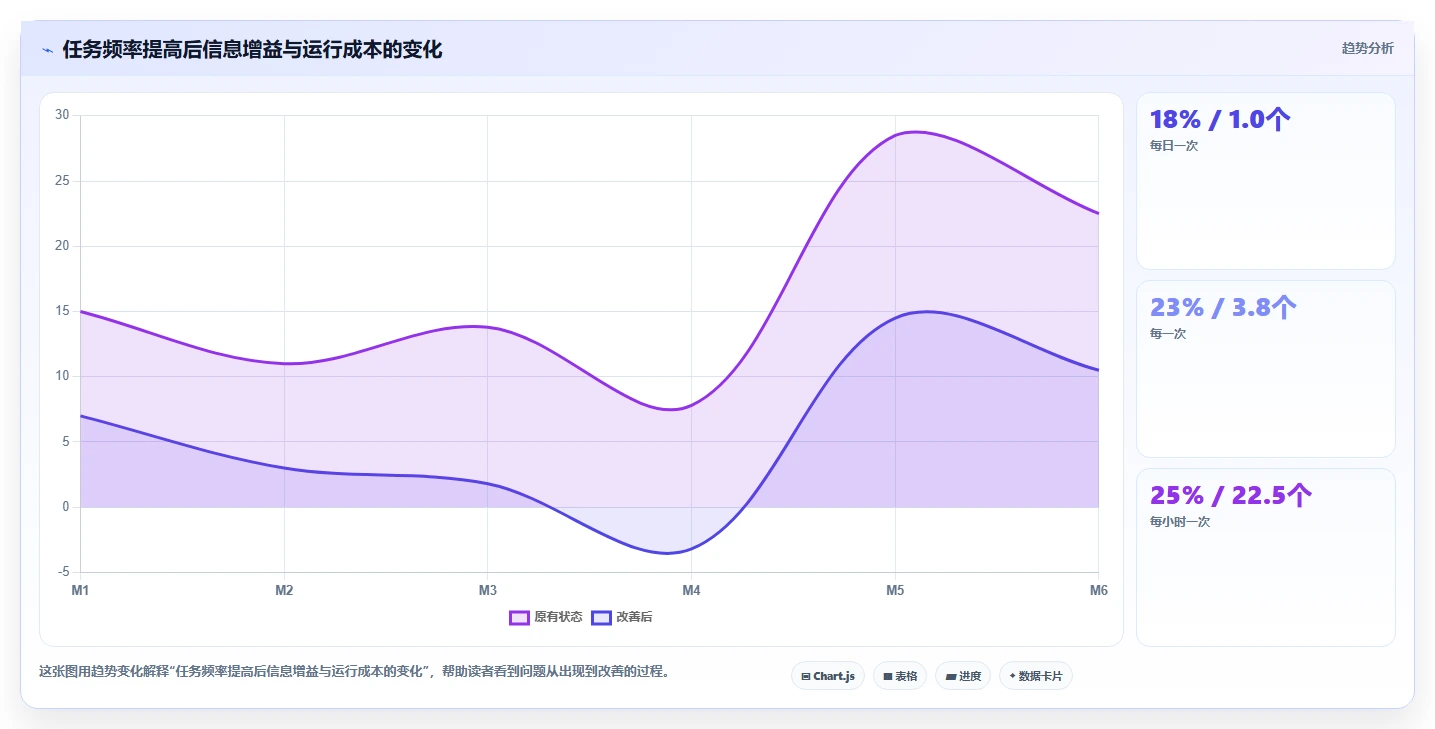This screenshot has width=1435, height=729.
Task: Click the chart description sentence below the chart
Action: pos(354,671)
